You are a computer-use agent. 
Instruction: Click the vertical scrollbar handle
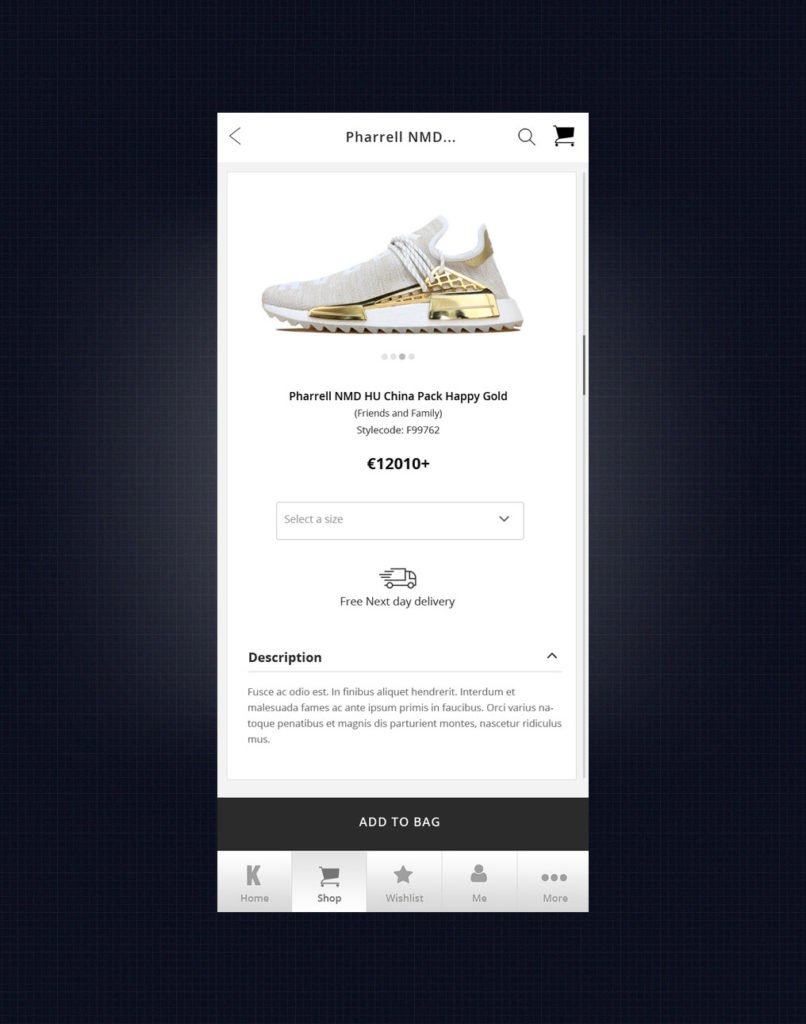[x=584, y=365]
